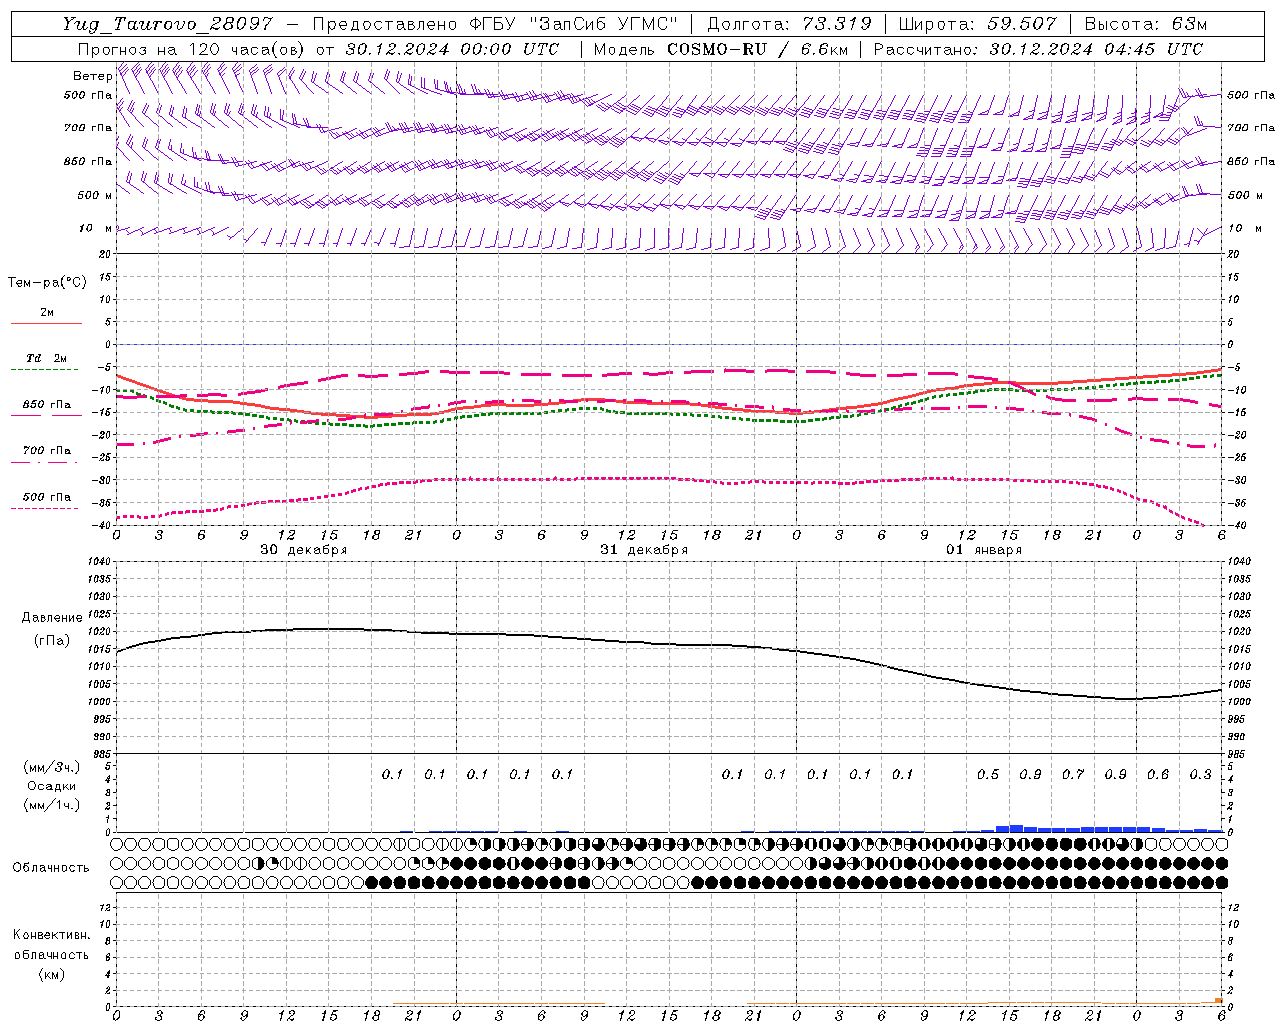Click the 31 декабря date label

644,550
